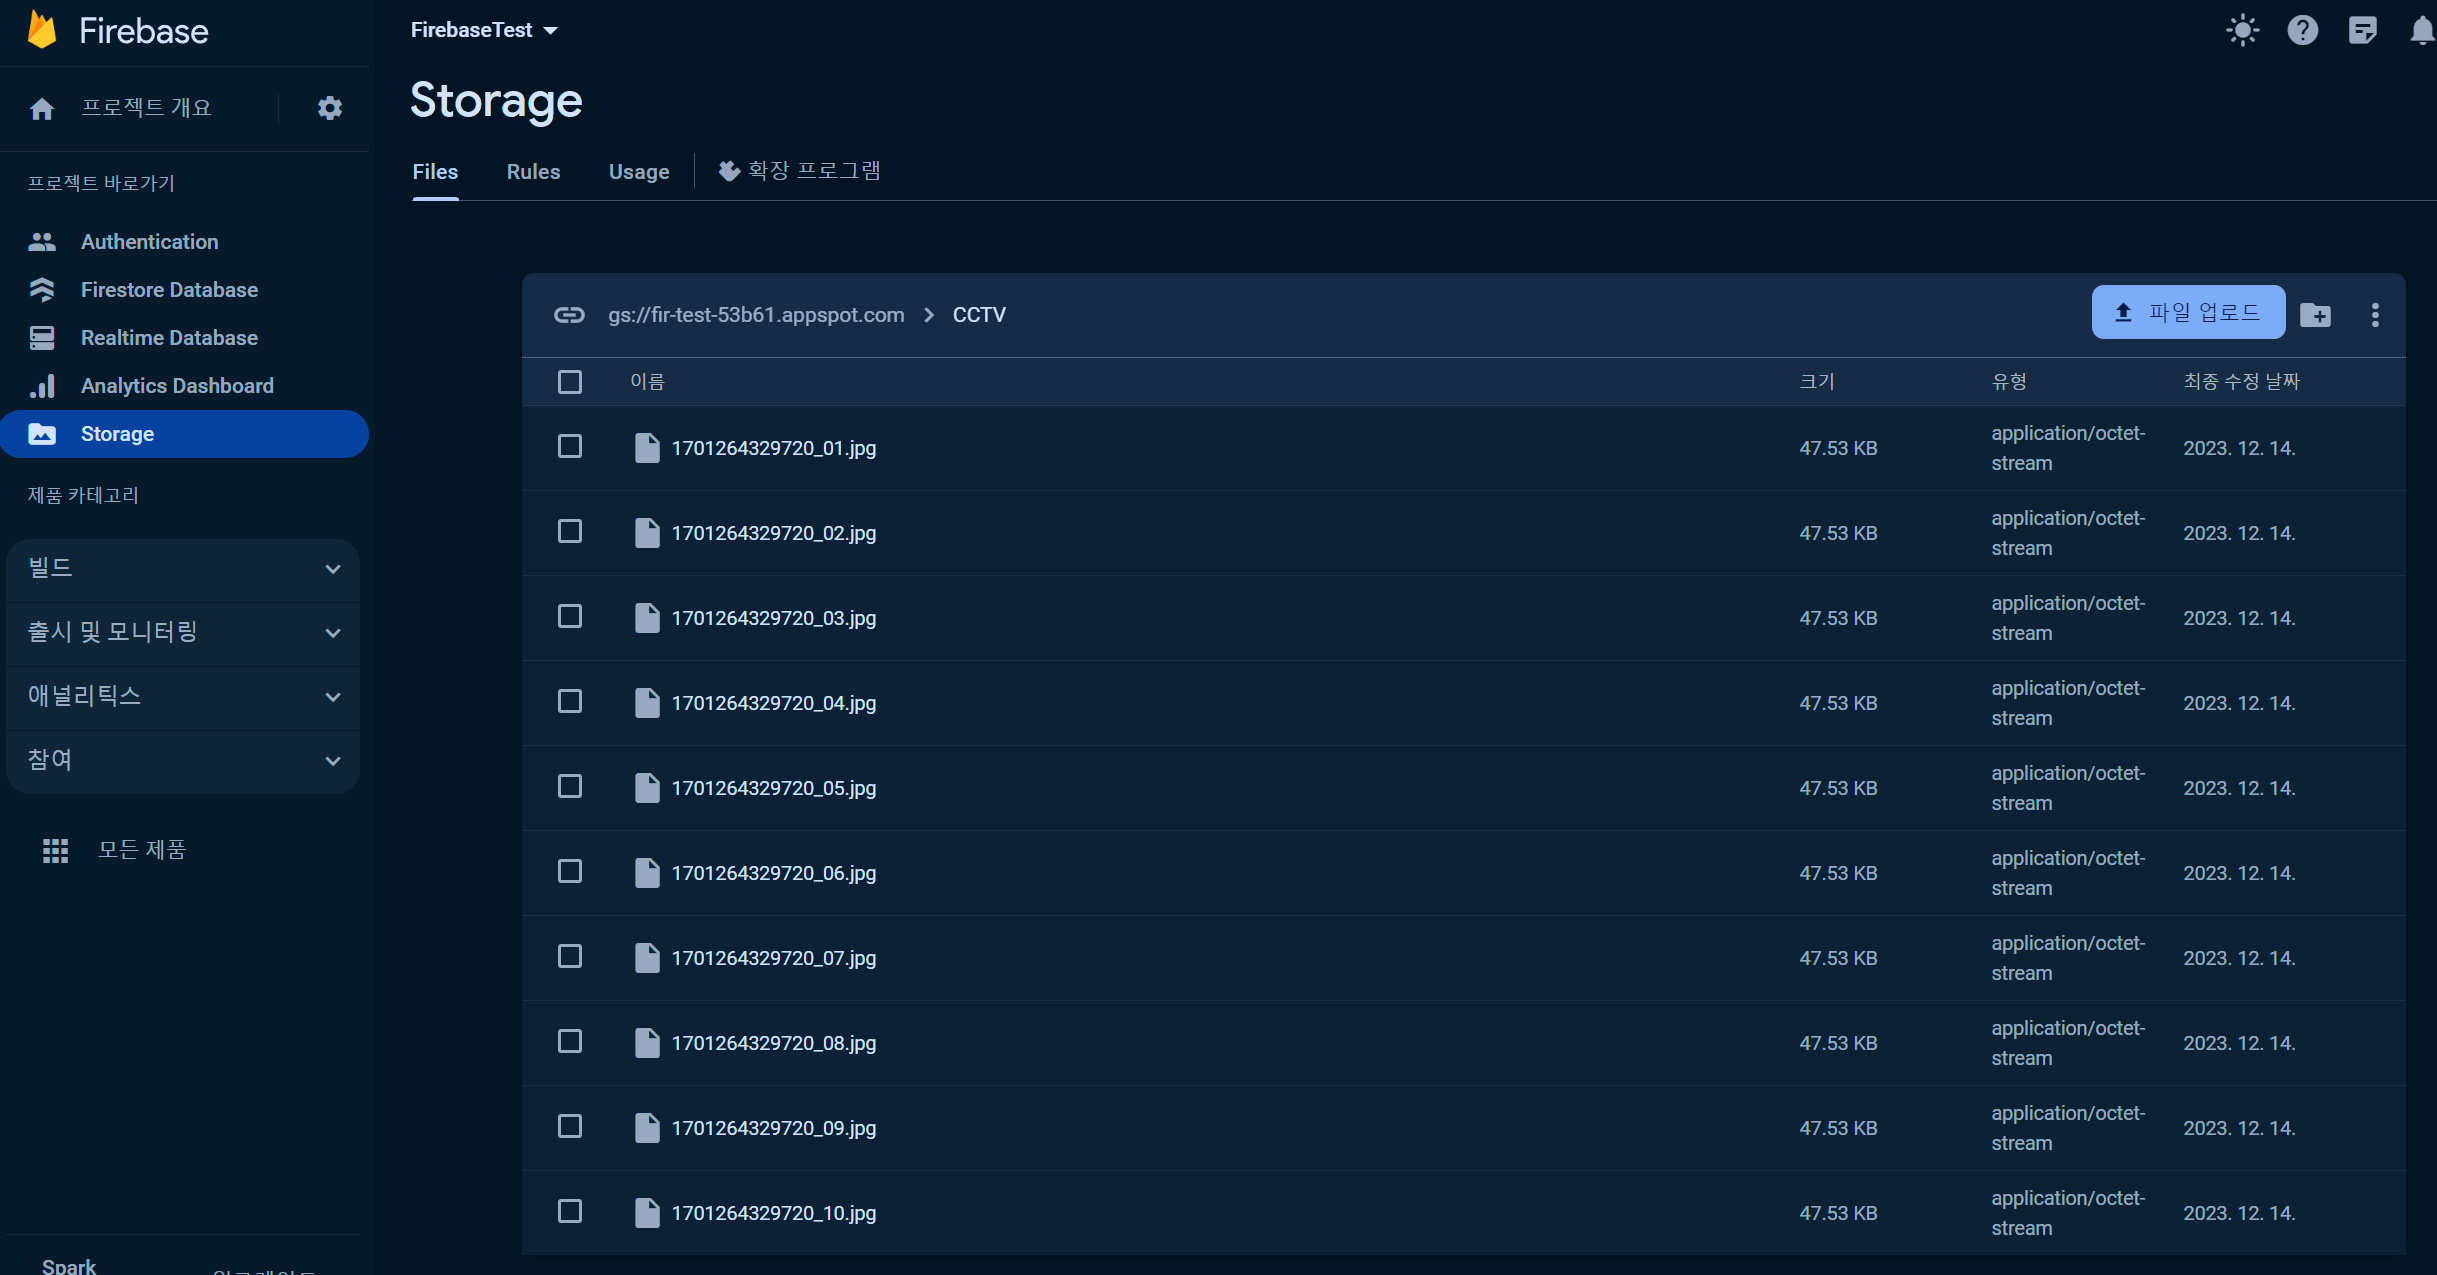Go to the gs://fir-test-53b61.appspot.com root breadcrumb
2437x1275 pixels.
pos(756,315)
